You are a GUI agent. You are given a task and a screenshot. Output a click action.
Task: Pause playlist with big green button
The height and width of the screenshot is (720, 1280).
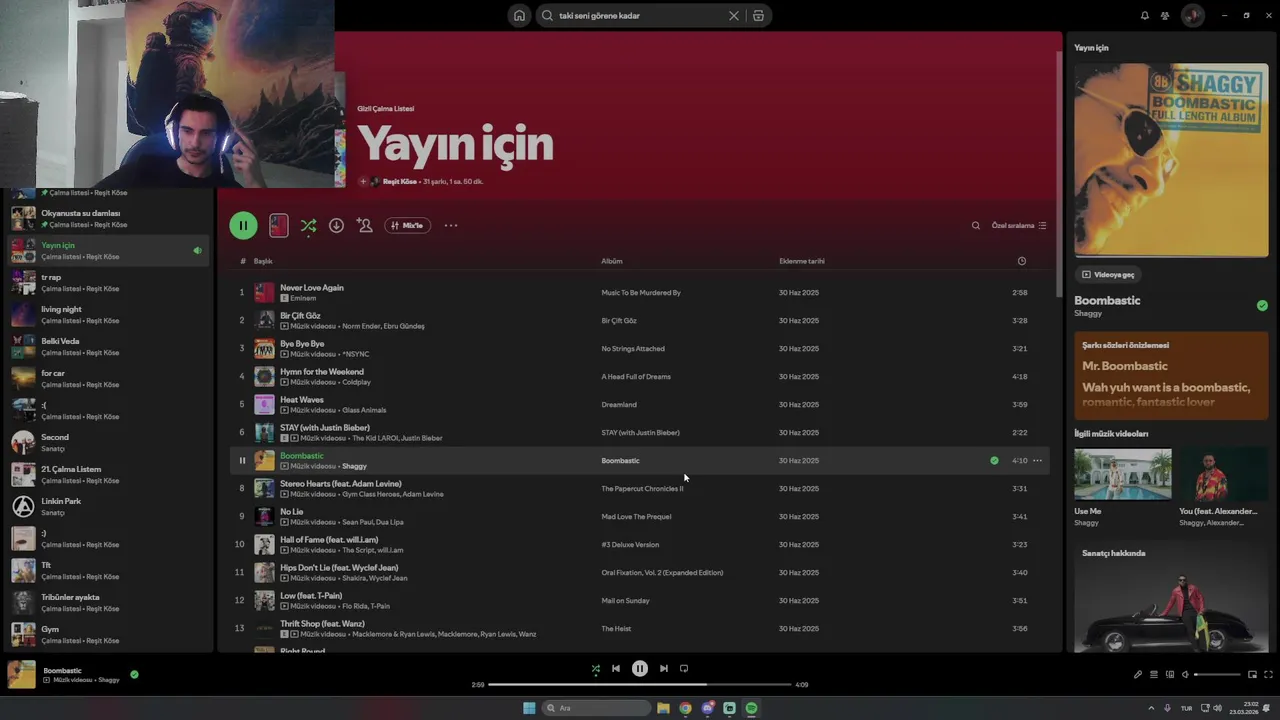click(x=243, y=225)
